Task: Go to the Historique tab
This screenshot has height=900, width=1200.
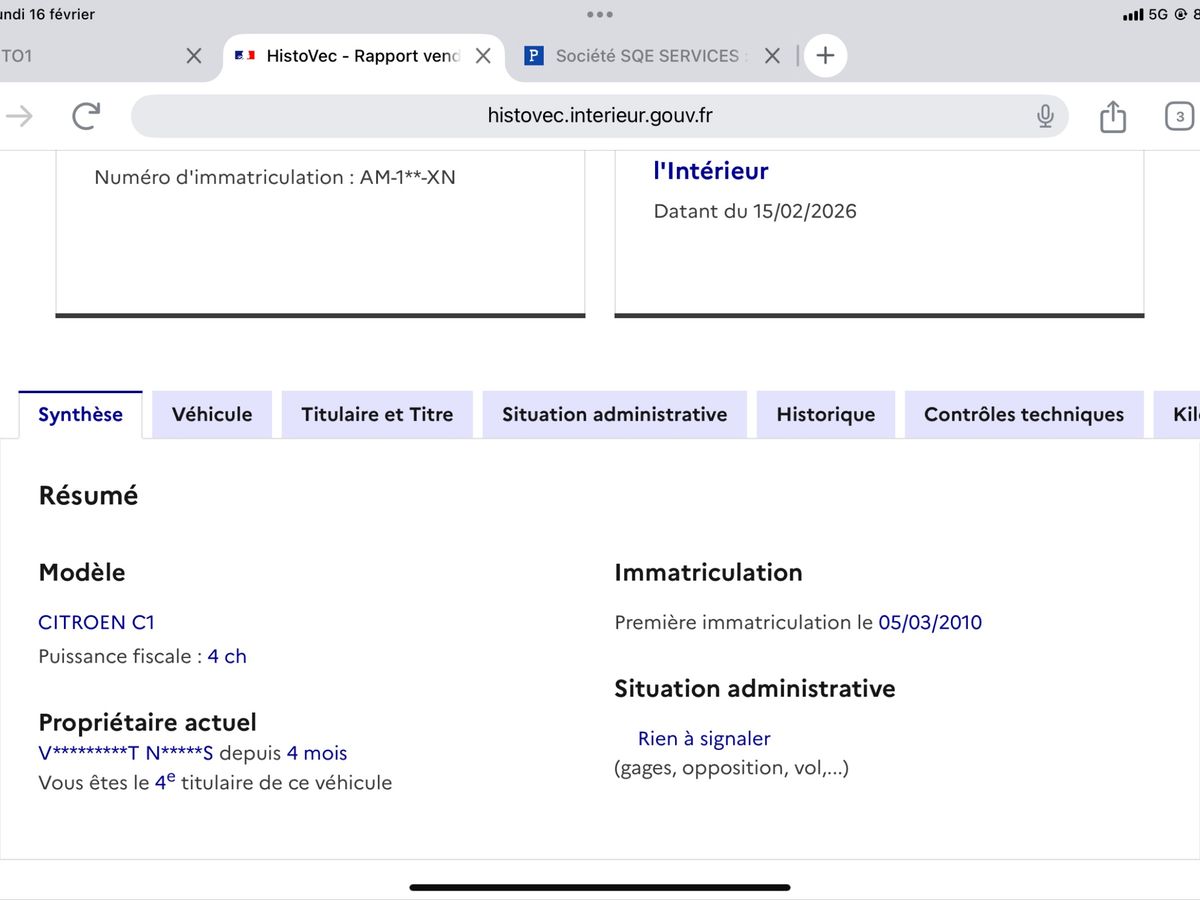Action: pyautogui.click(x=825, y=414)
